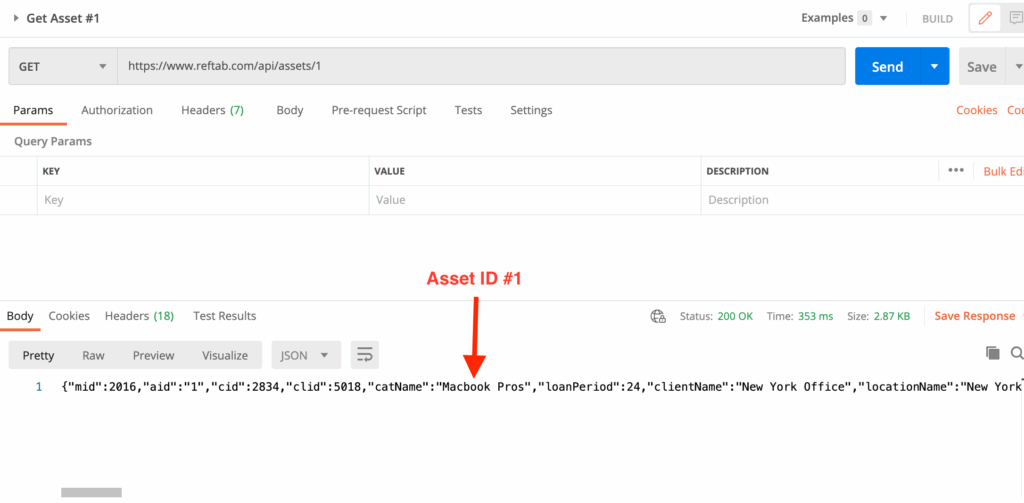The width and height of the screenshot is (1024, 503).
Task: Expand the Get Asset #1 request triangle
Action: click(x=16, y=18)
